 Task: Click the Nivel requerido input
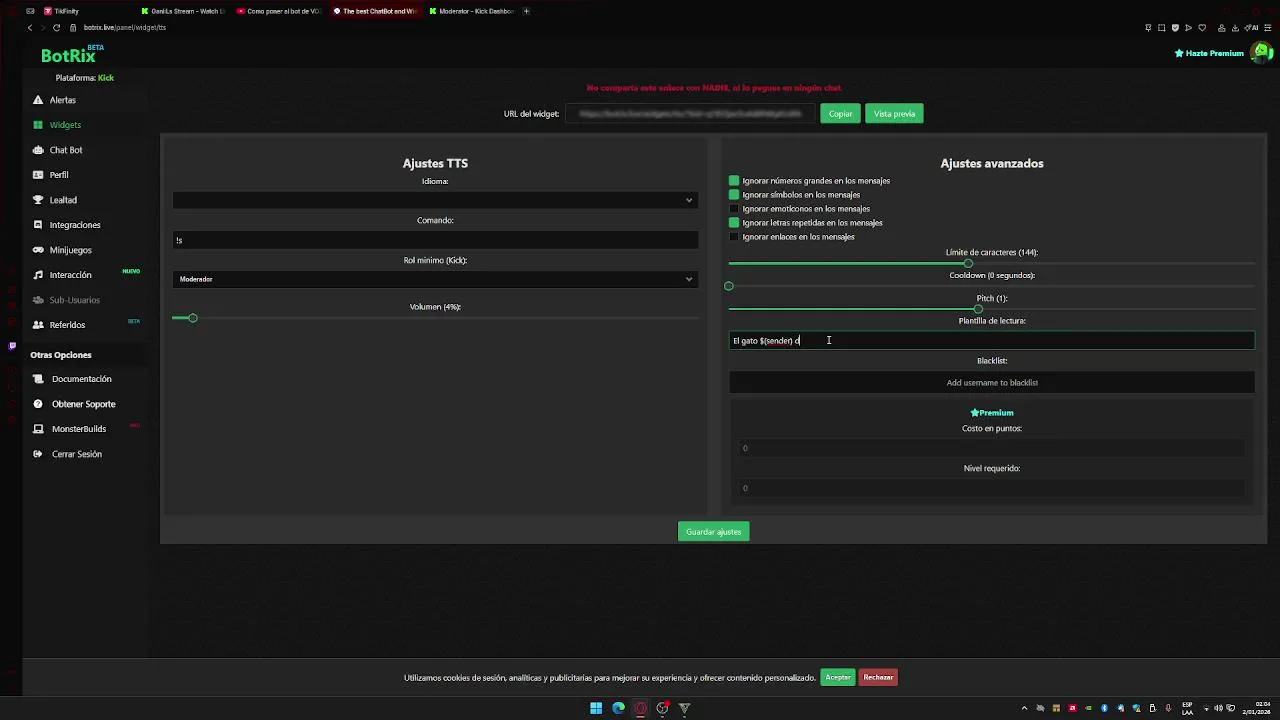(991, 488)
